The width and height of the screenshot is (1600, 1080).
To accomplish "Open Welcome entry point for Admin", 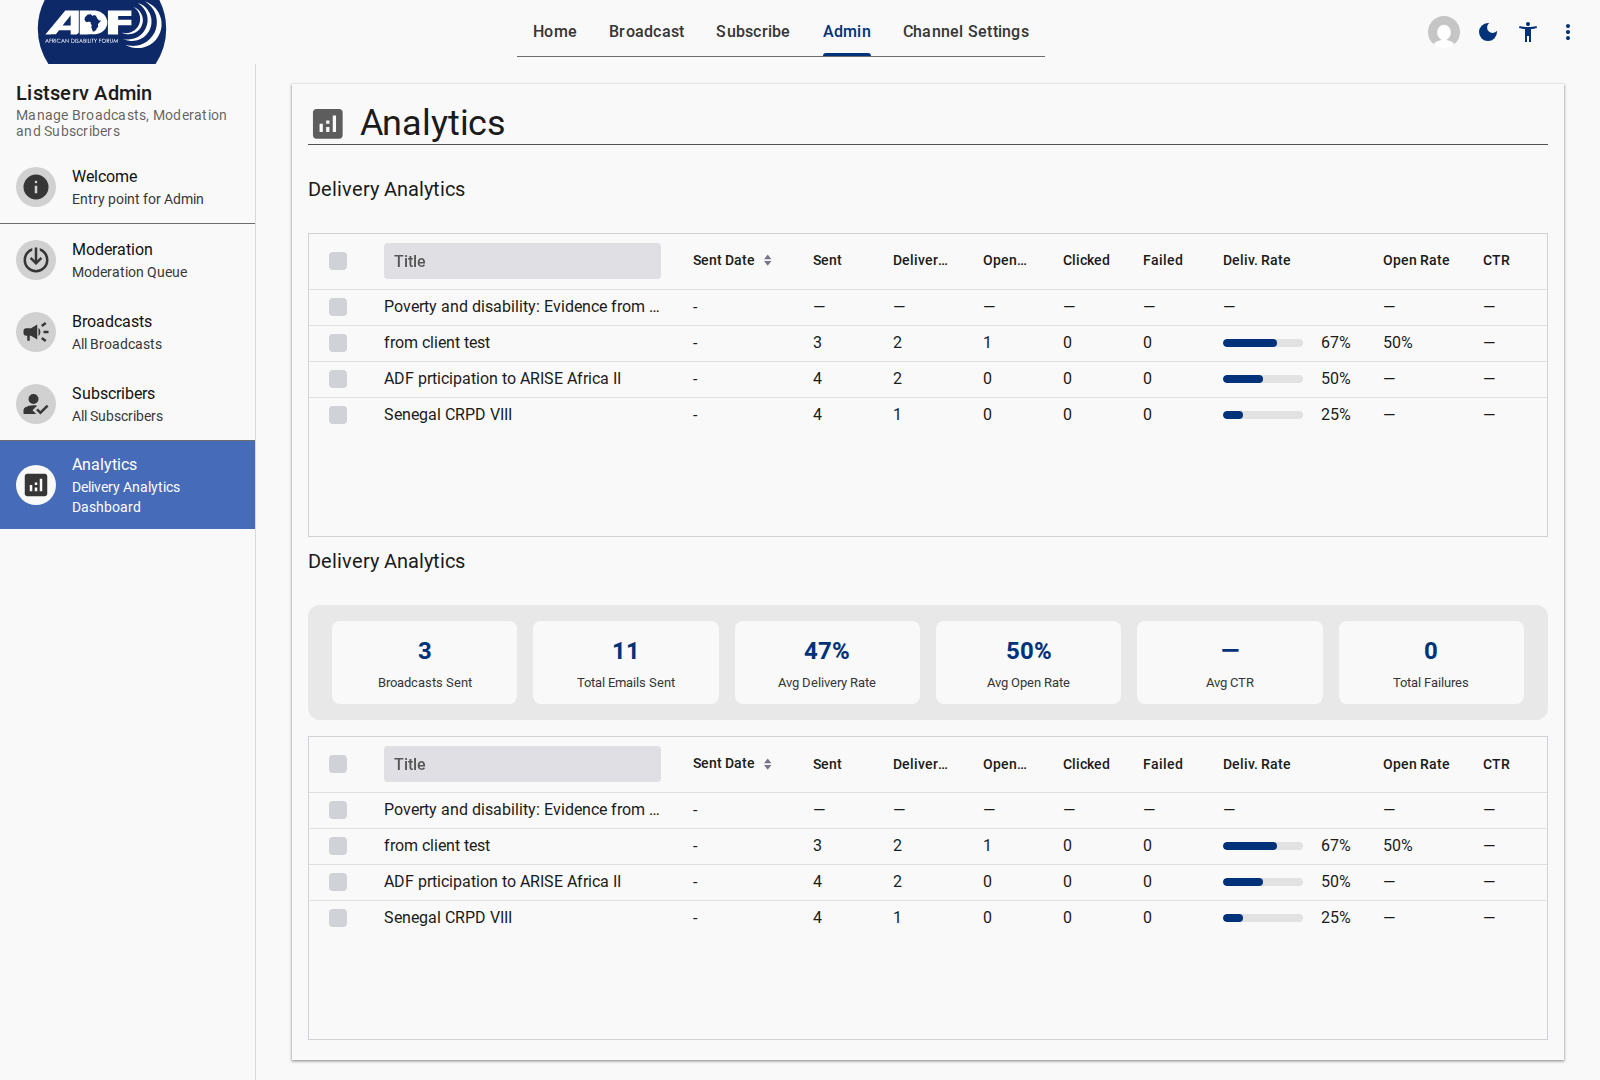I will [x=128, y=187].
